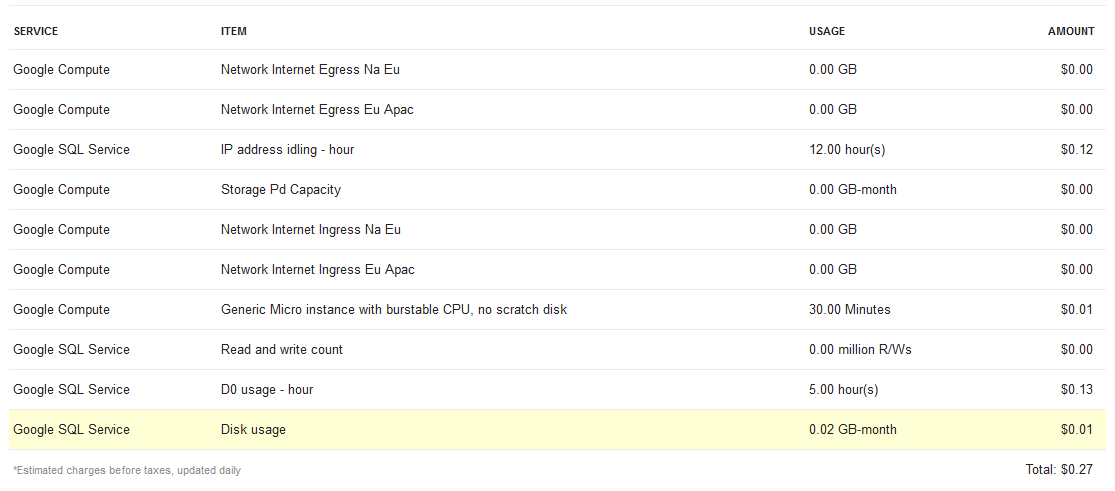This screenshot has width=1115, height=491.
Task: Select the Storage Pd Capacity item
Action: 281,190
